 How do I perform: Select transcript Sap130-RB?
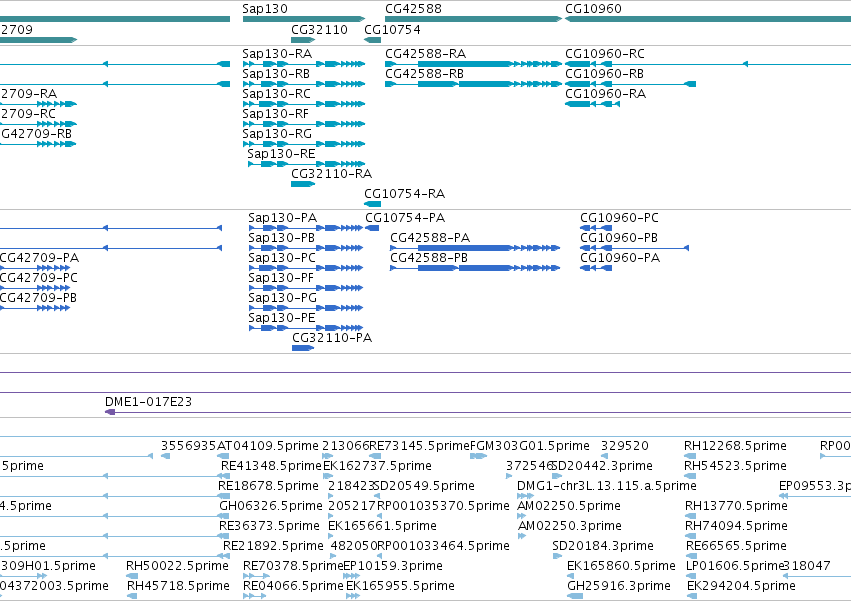point(276,74)
